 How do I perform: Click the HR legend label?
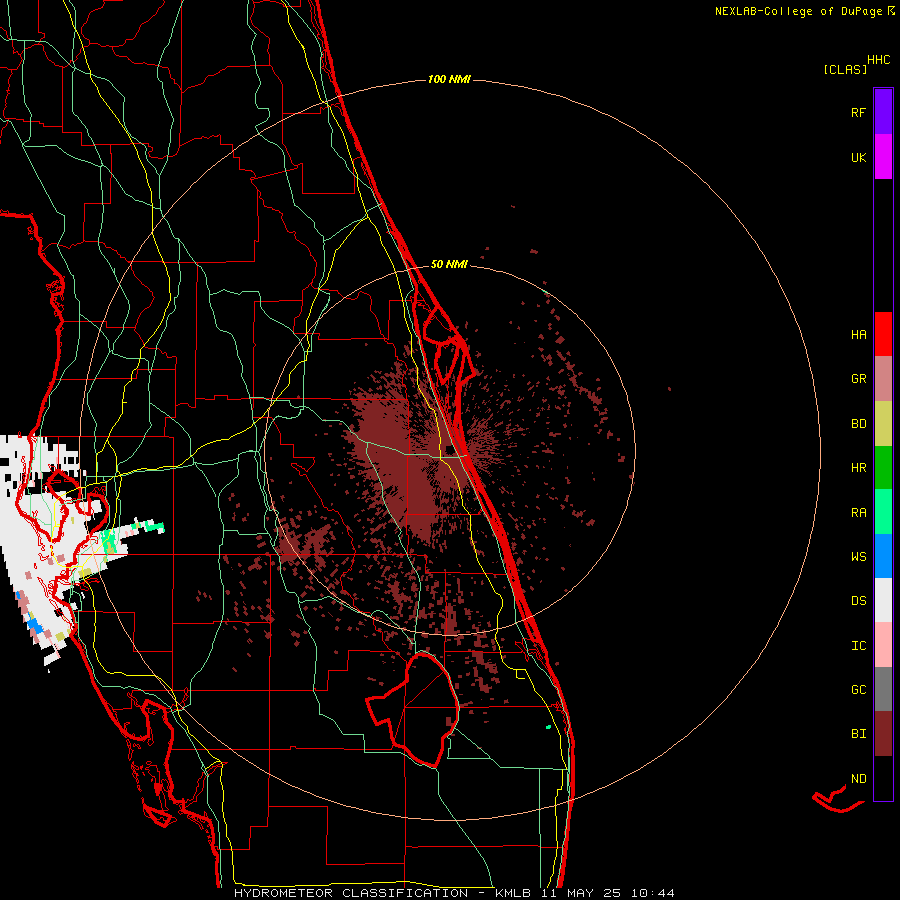(x=858, y=468)
